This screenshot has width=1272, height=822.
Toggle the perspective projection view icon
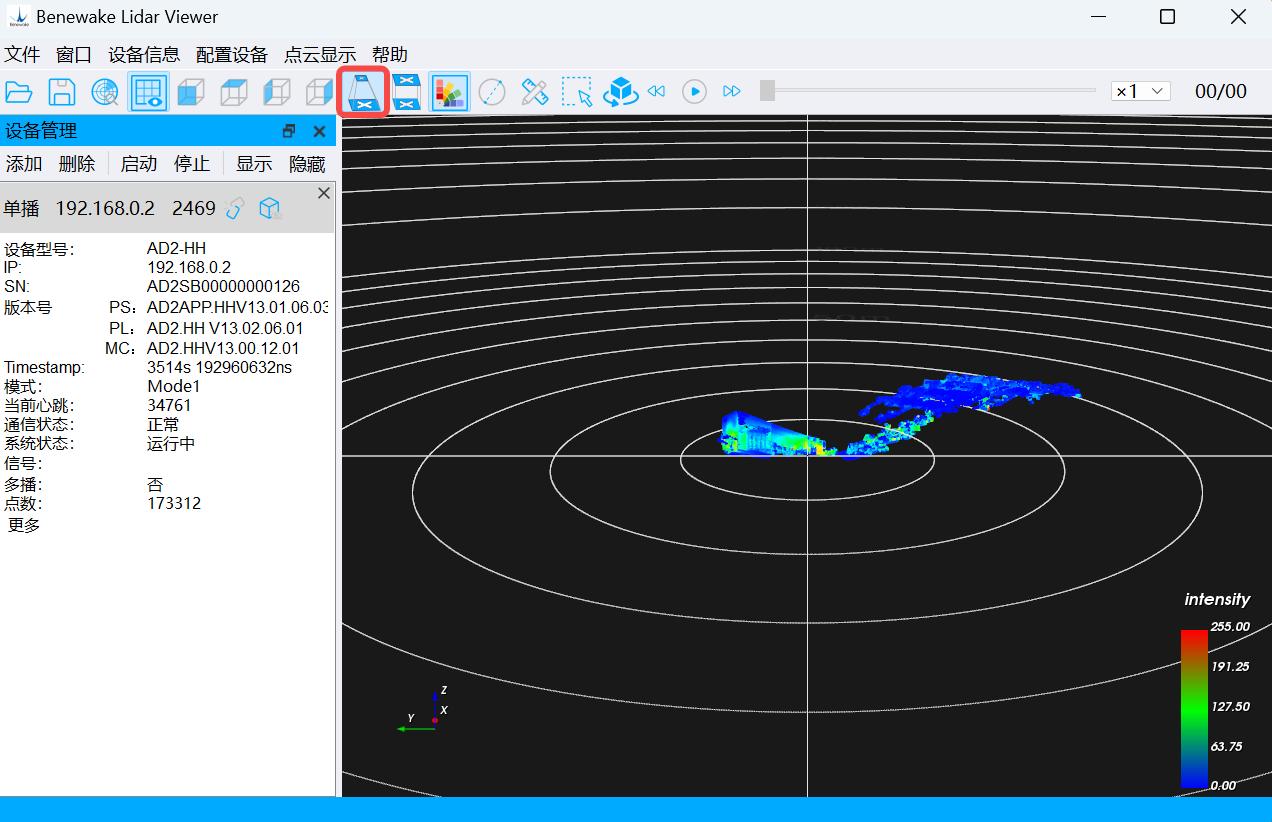pos(363,92)
